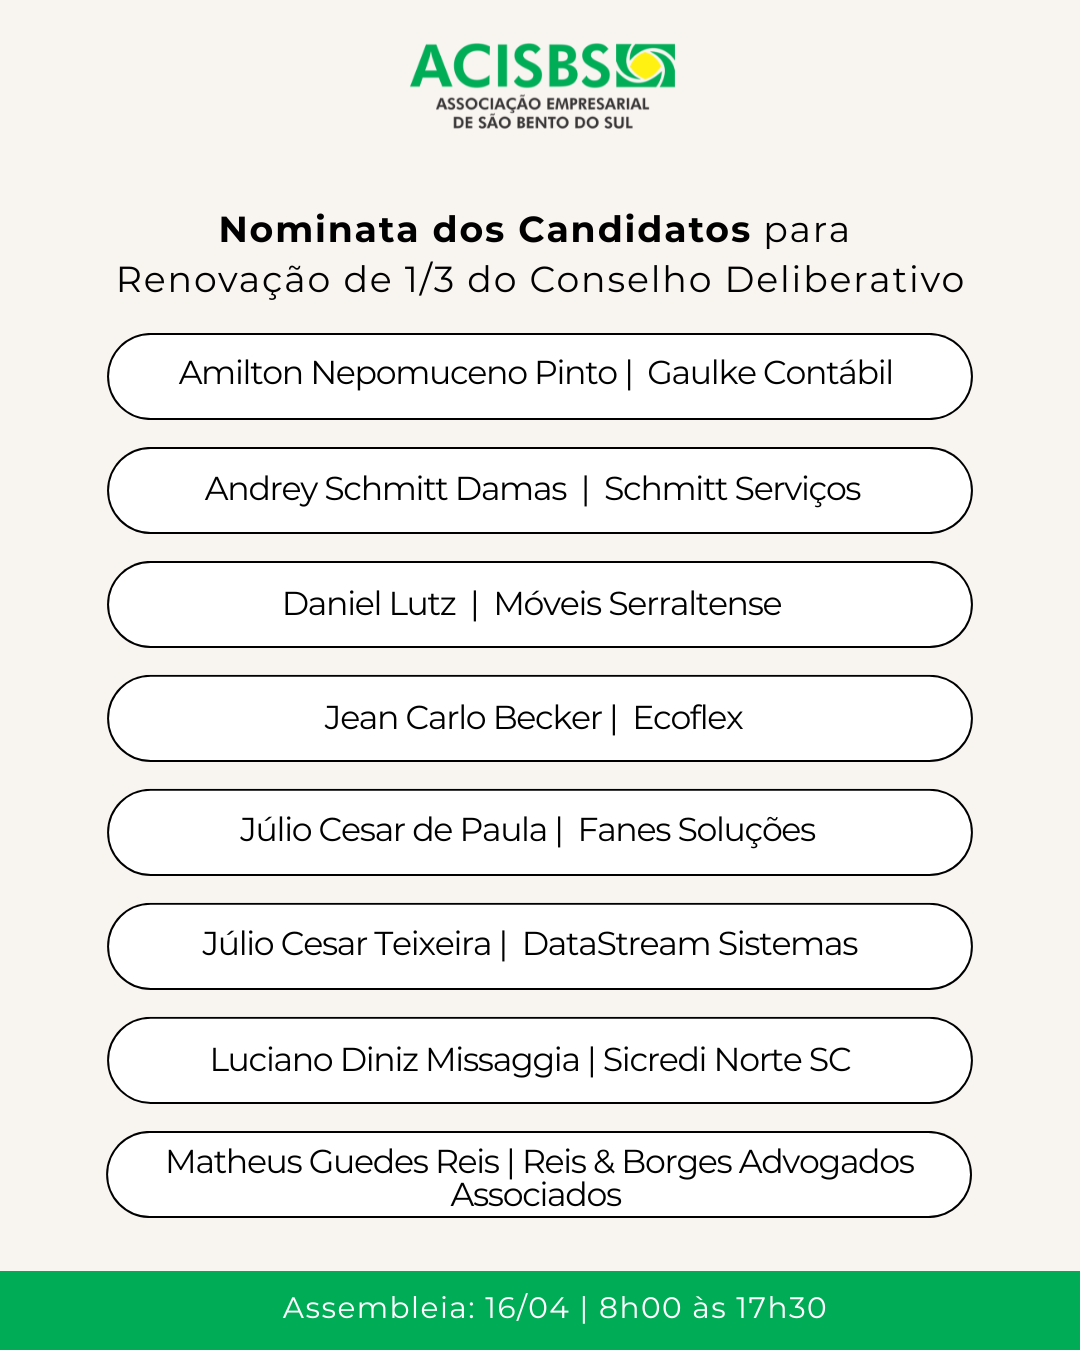Click the Móveis Serraltense company name
Image resolution: width=1080 pixels, height=1350 pixels.
(638, 604)
